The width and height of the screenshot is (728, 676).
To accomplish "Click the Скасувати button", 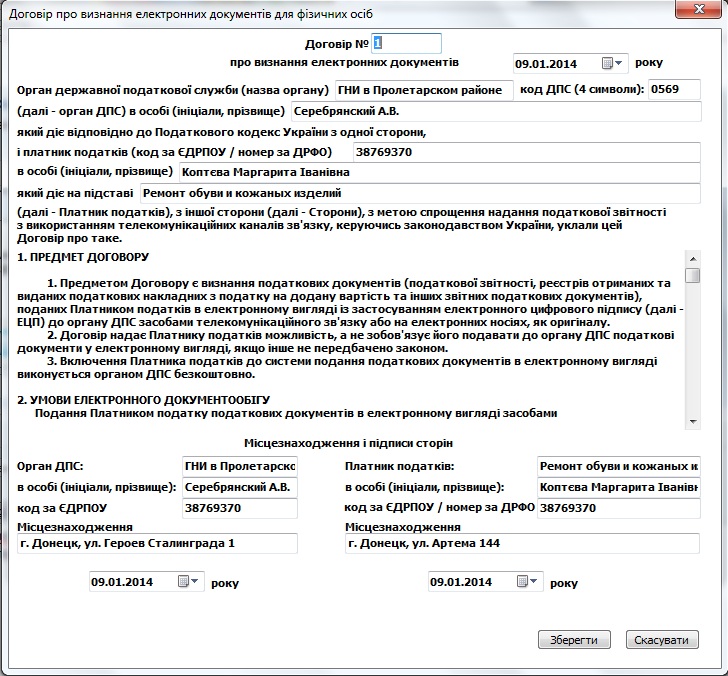I will point(662,640).
